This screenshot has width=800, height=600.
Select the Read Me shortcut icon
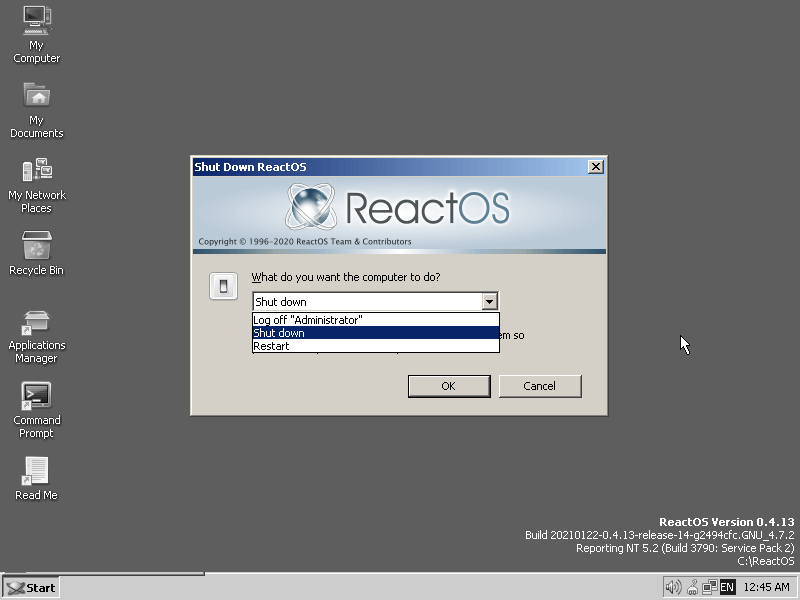[x=36, y=479]
